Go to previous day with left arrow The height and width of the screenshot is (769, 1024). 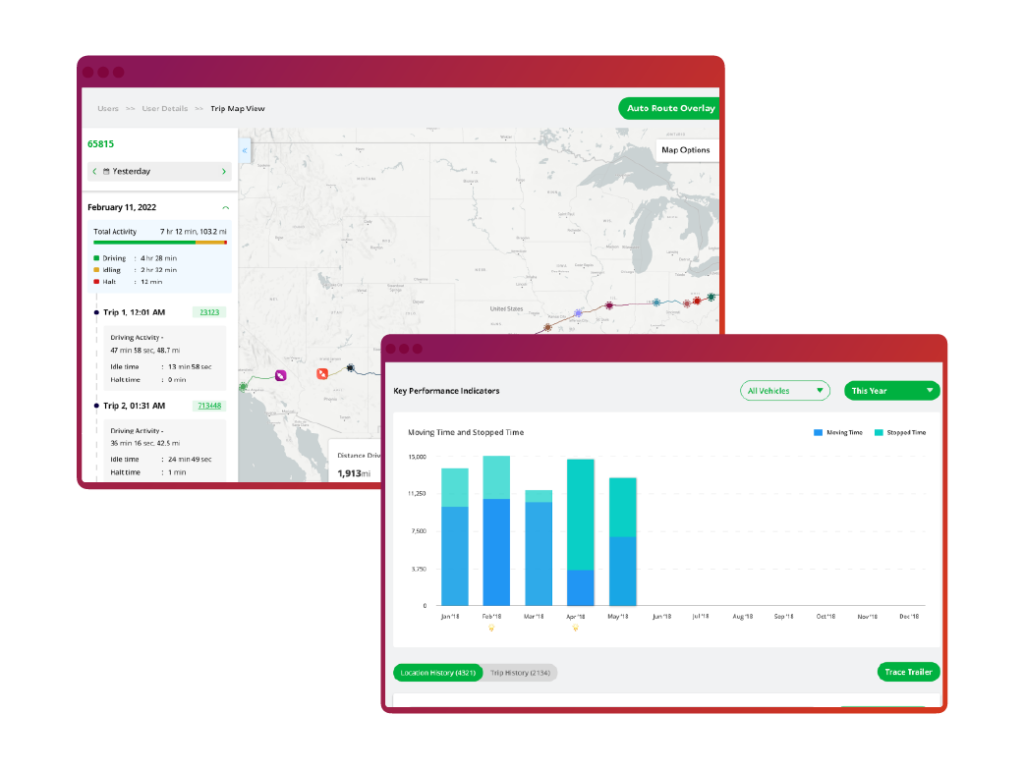[x=95, y=172]
